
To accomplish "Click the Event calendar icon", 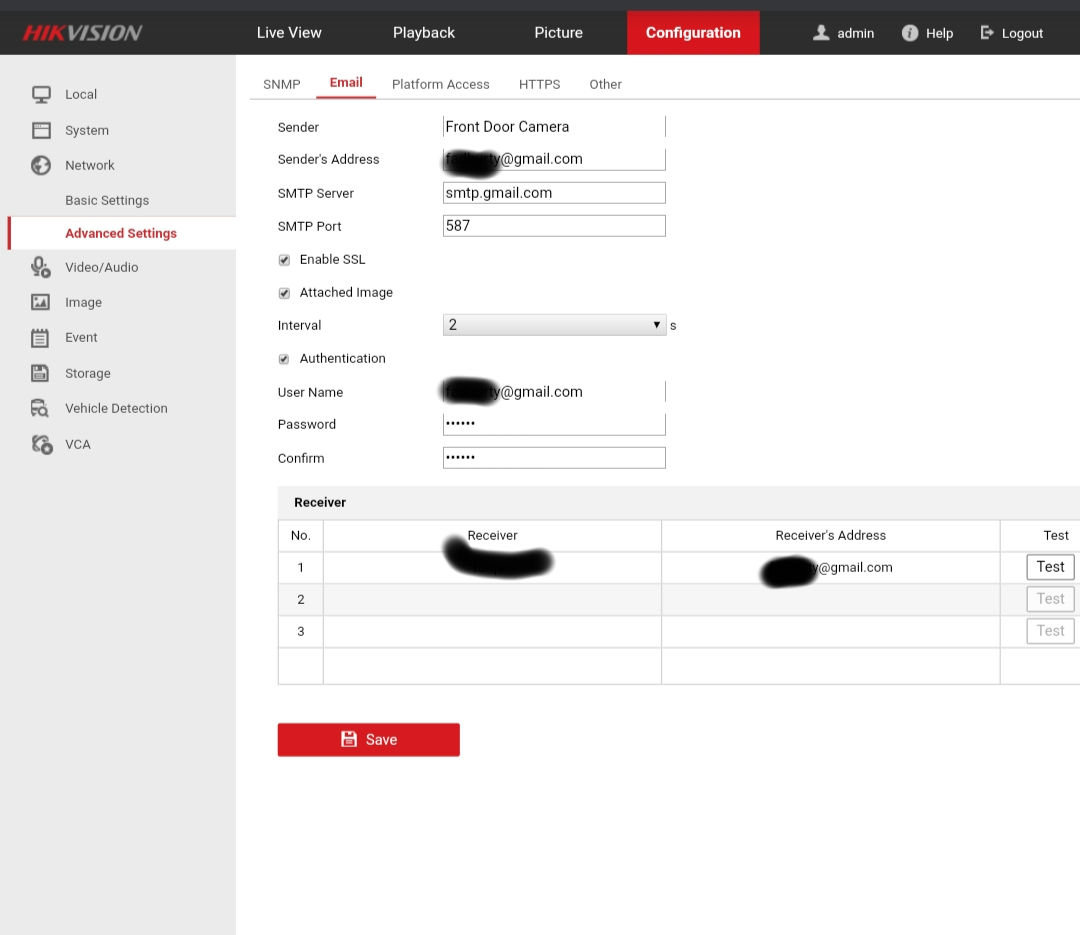I will [41, 338].
